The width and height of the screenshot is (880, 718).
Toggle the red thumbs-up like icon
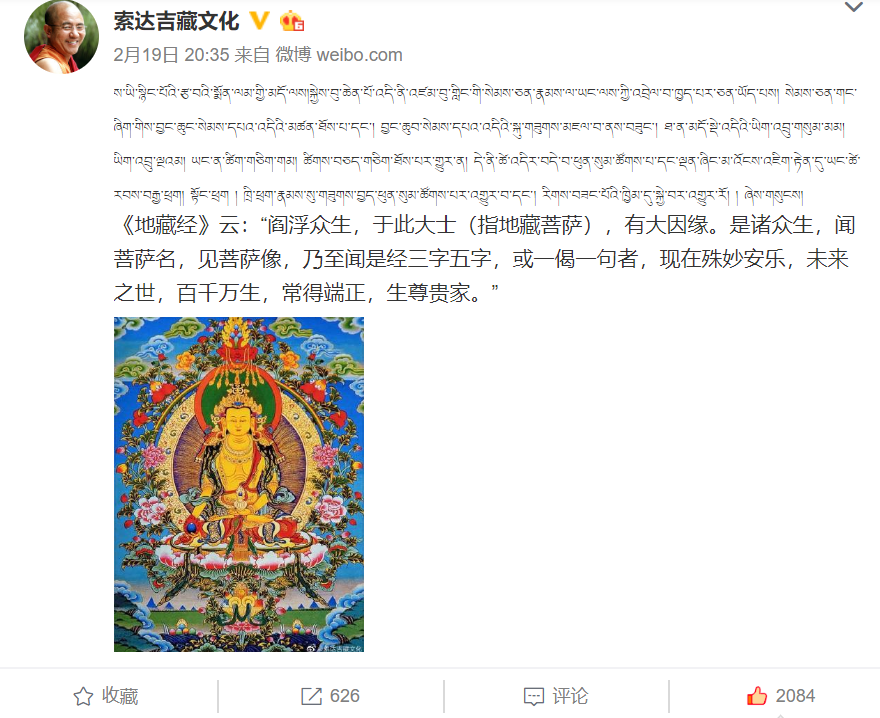pyautogui.click(x=757, y=696)
